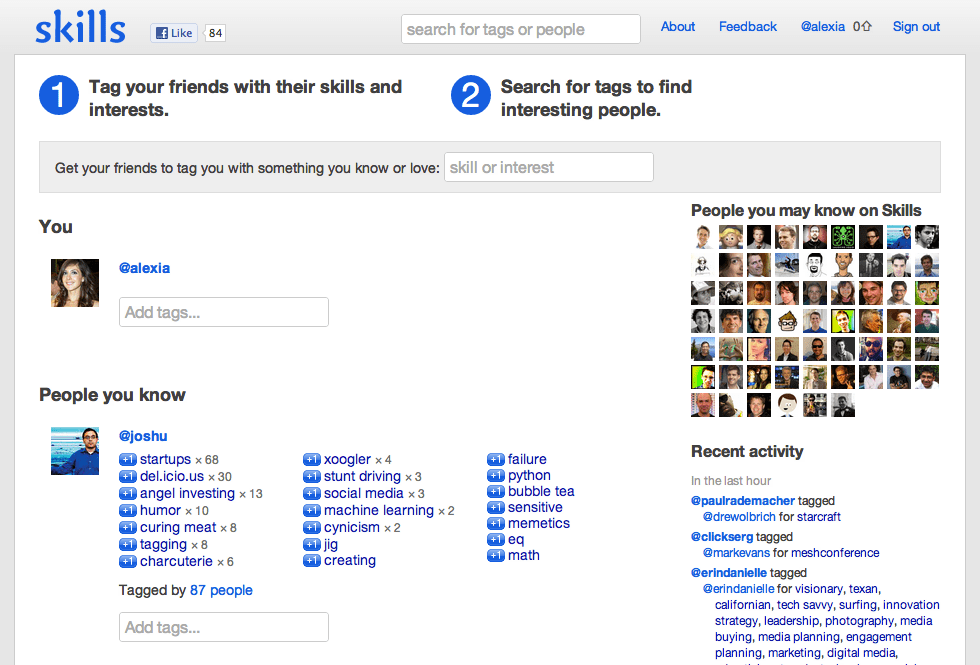This screenshot has height=665, width=980.
Task: Click the Facebook Like button
Action: [x=174, y=33]
